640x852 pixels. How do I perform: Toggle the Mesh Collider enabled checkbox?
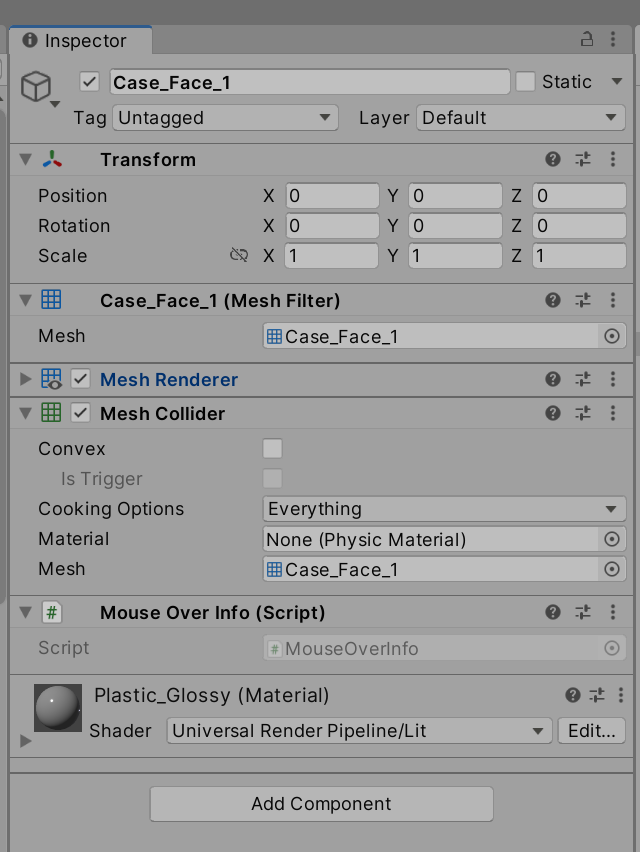[81, 412]
